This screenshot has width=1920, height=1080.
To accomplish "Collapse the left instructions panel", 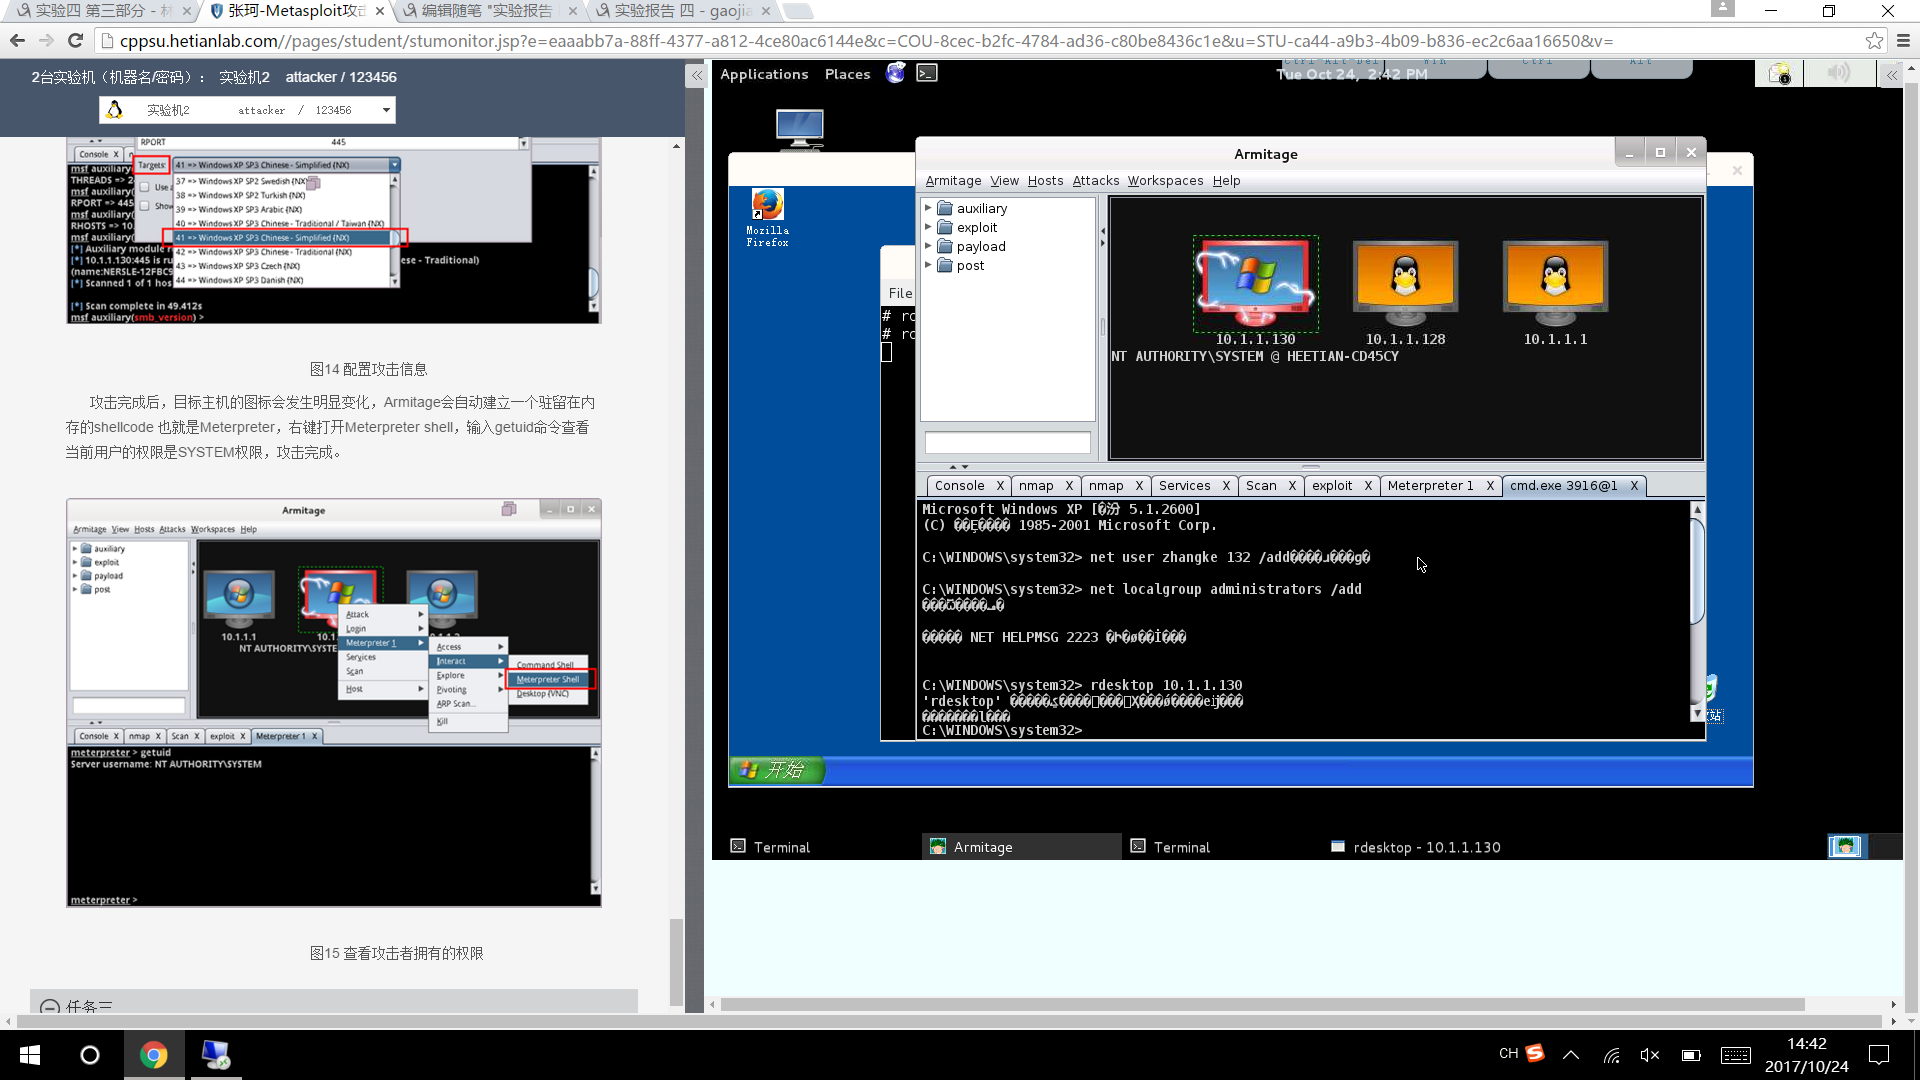I will pos(696,76).
